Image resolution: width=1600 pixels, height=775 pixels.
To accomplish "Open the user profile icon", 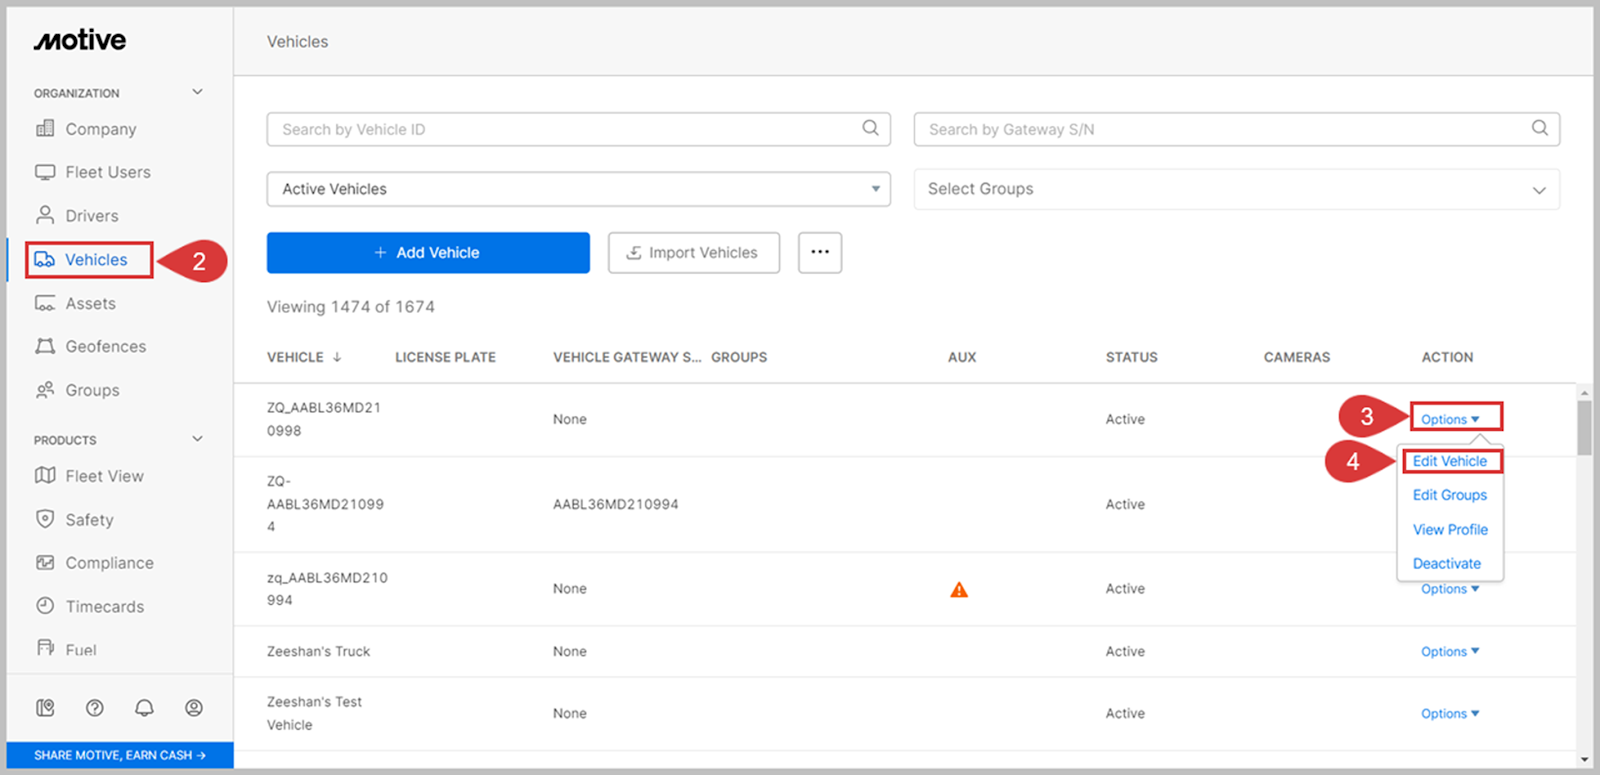I will (194, 708).
